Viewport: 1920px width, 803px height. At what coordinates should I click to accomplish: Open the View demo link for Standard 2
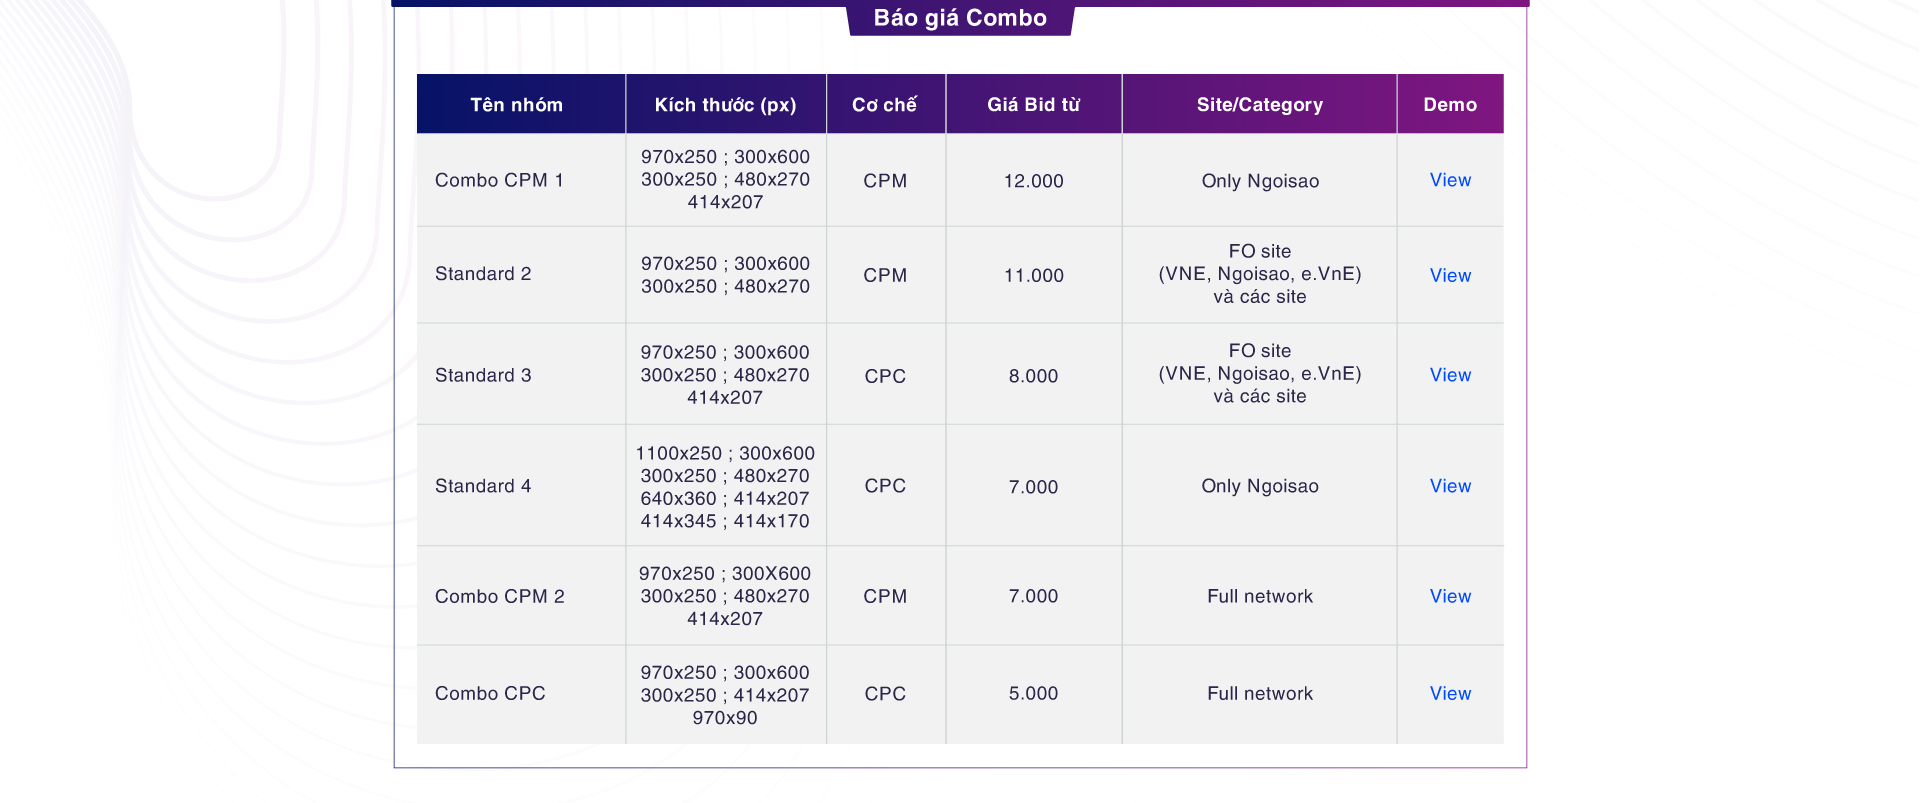click(1450, 275)
